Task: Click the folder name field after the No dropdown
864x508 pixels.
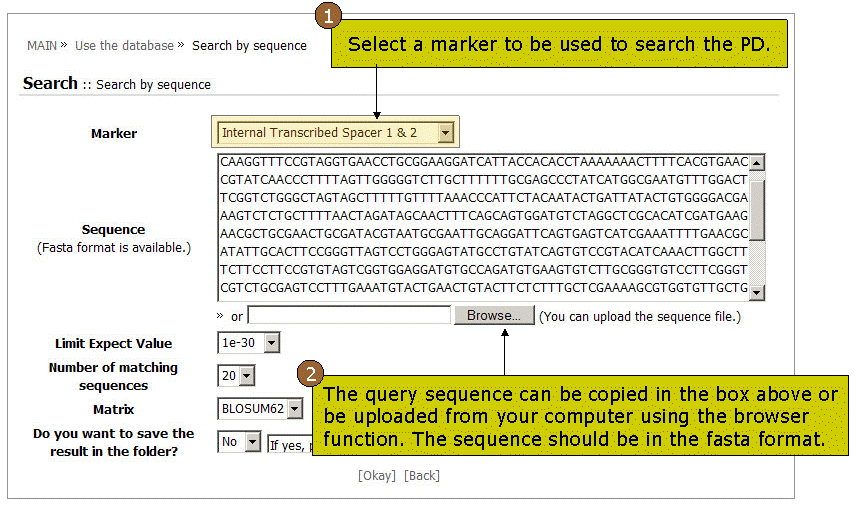Action: pos(289,442)
